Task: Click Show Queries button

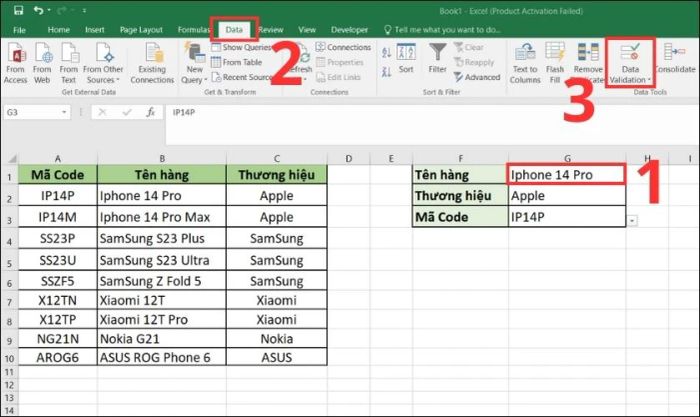Action: 241,47
